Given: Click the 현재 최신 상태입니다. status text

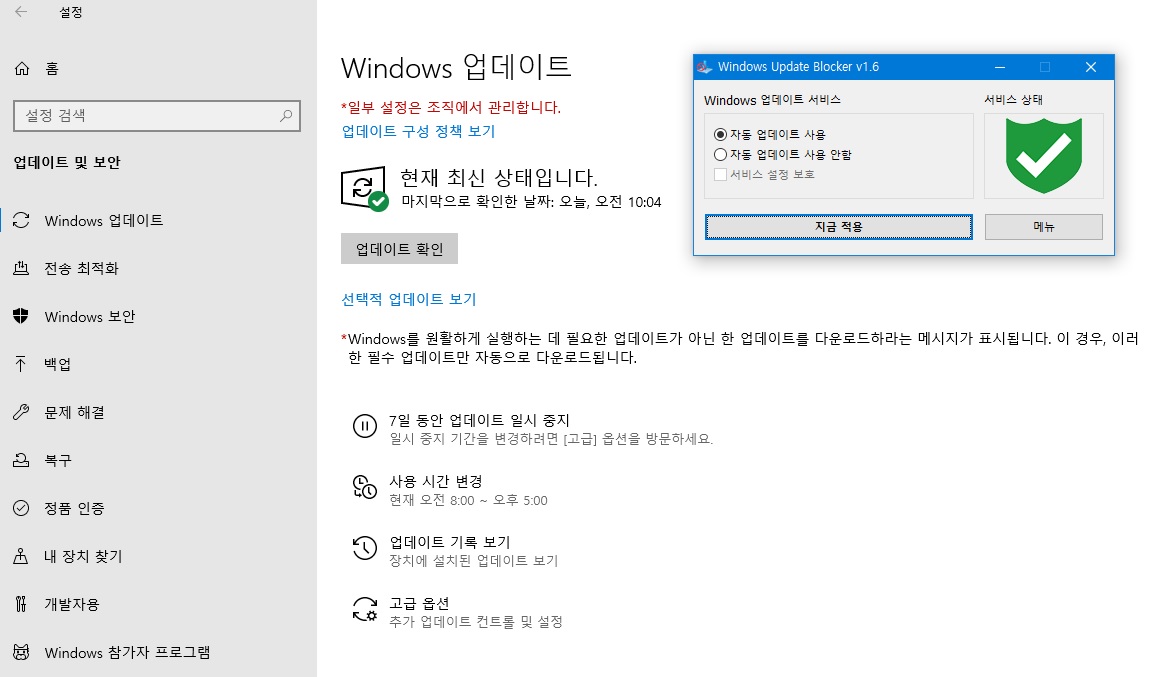Looking at the screenshot, I should click(x=498, y=178).
